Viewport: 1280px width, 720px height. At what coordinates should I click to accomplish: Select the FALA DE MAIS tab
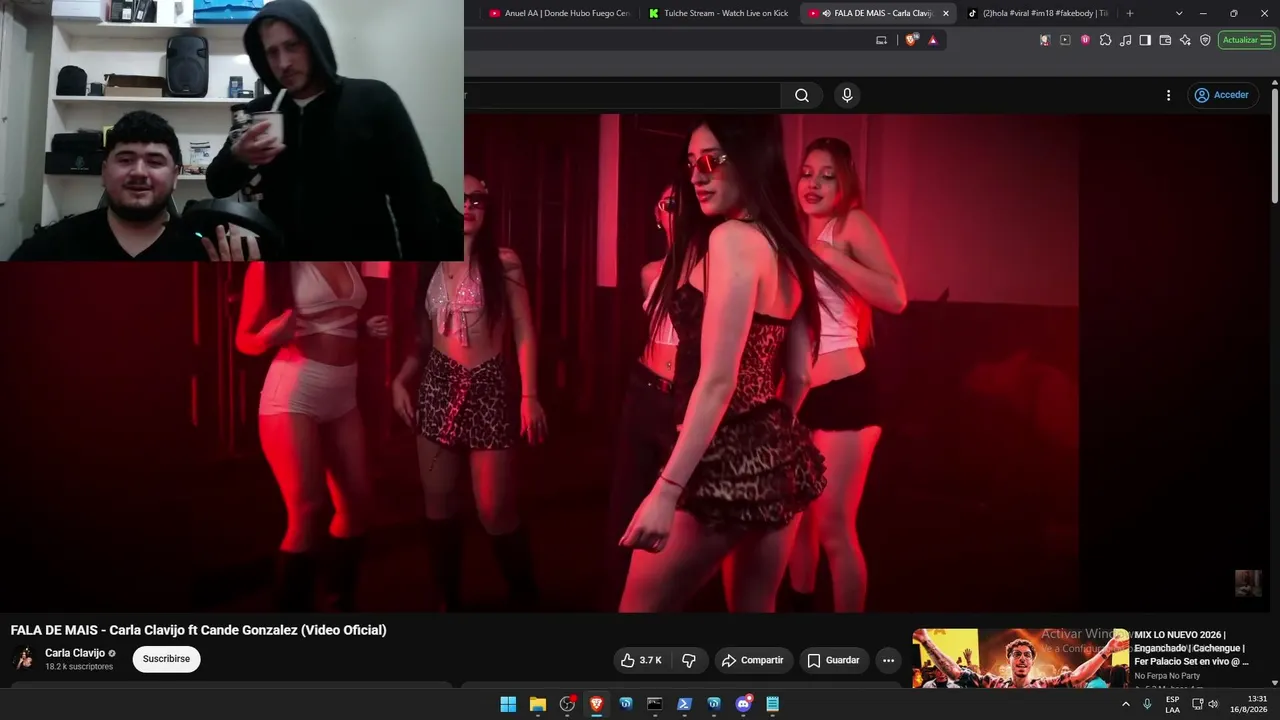[878, 13]
